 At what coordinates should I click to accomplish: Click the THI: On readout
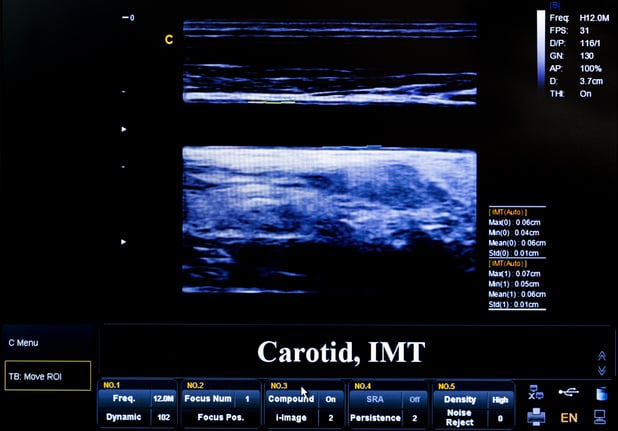point(571,93)
